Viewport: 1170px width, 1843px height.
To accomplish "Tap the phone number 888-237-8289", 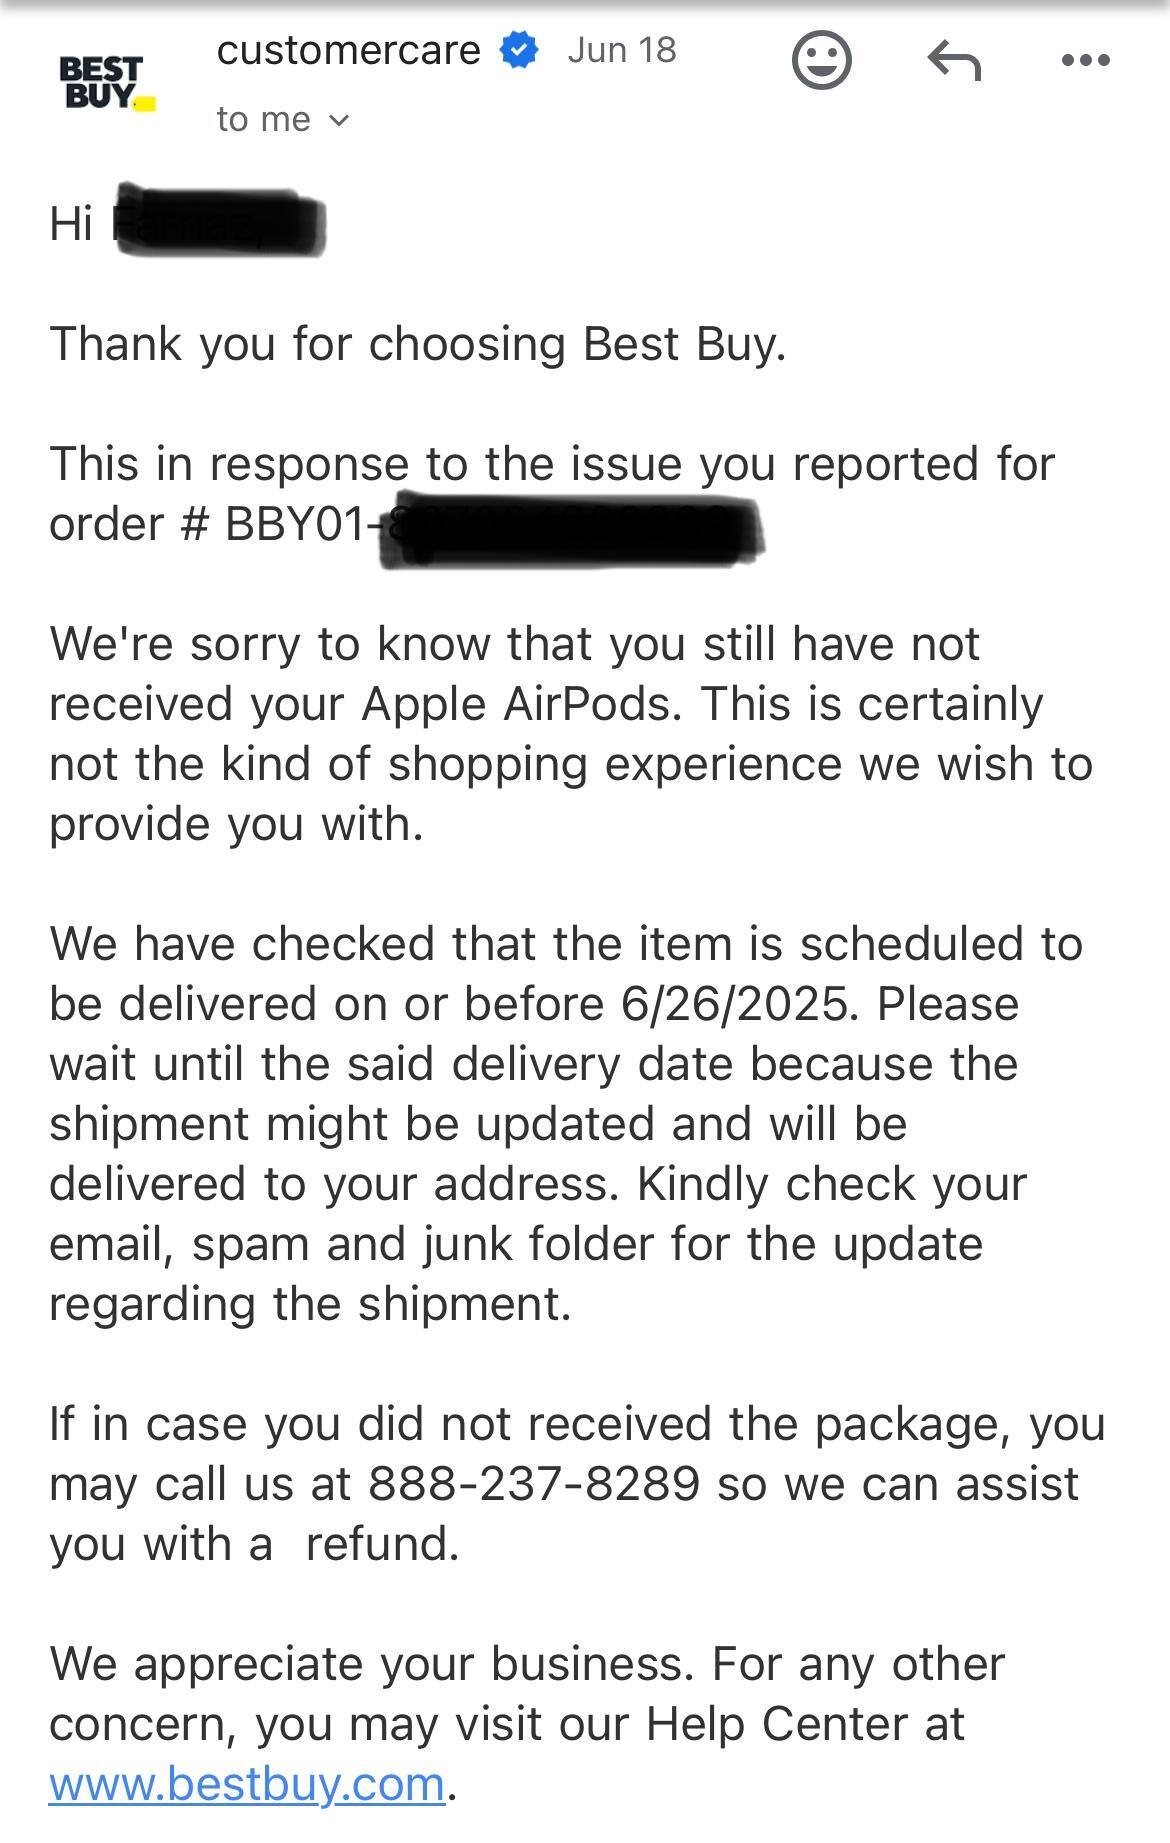I will (534, 1484).
